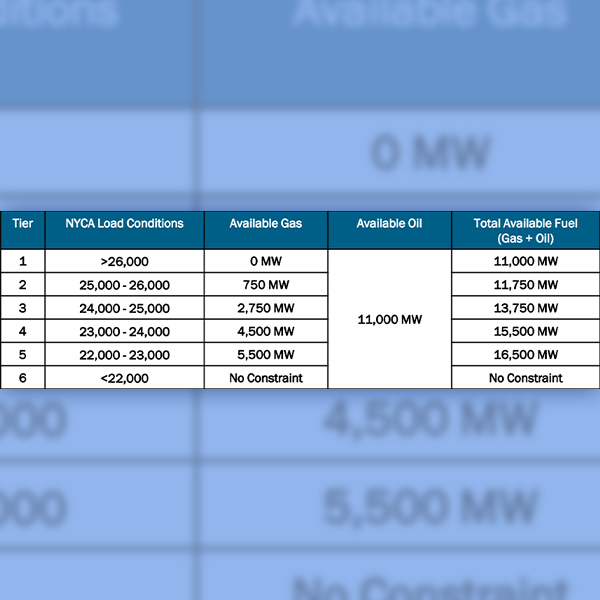Image resolution: width=600 pixels, height=600 pixels.
Task: Click the merged 11,000 MW Available Oil cell
Action: click(x=389, y=320)
